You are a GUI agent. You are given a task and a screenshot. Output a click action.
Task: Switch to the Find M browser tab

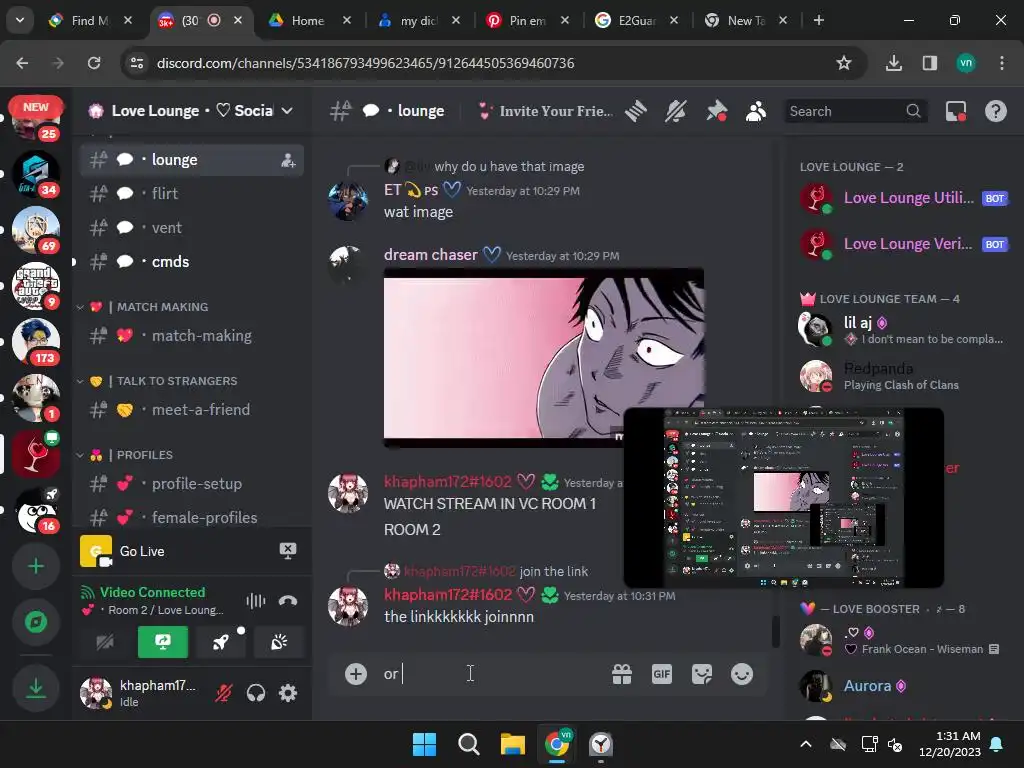[90, 20]
